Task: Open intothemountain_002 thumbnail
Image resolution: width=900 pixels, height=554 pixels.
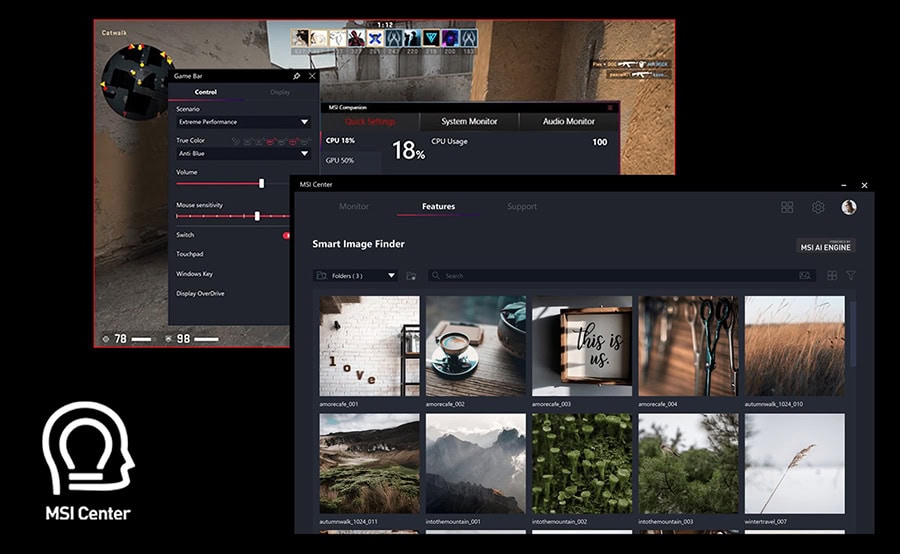Action: point(582,464)
